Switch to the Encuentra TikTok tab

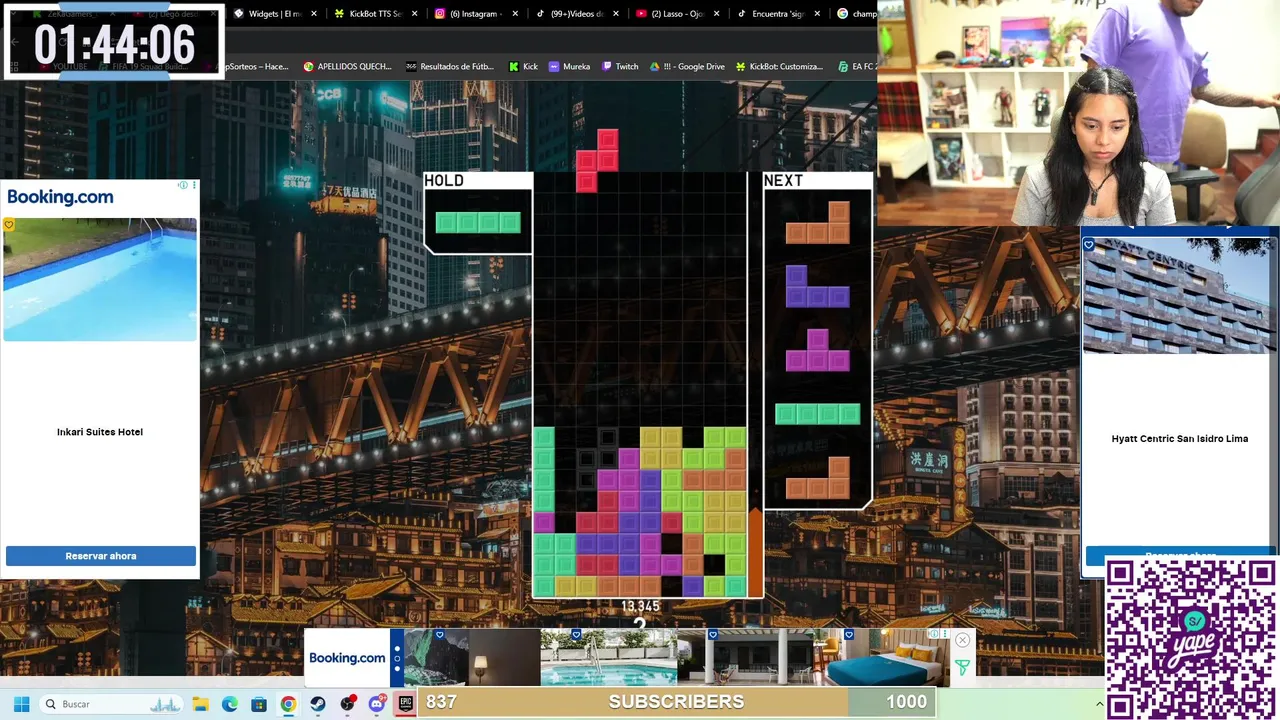click(x=778, y=14)
